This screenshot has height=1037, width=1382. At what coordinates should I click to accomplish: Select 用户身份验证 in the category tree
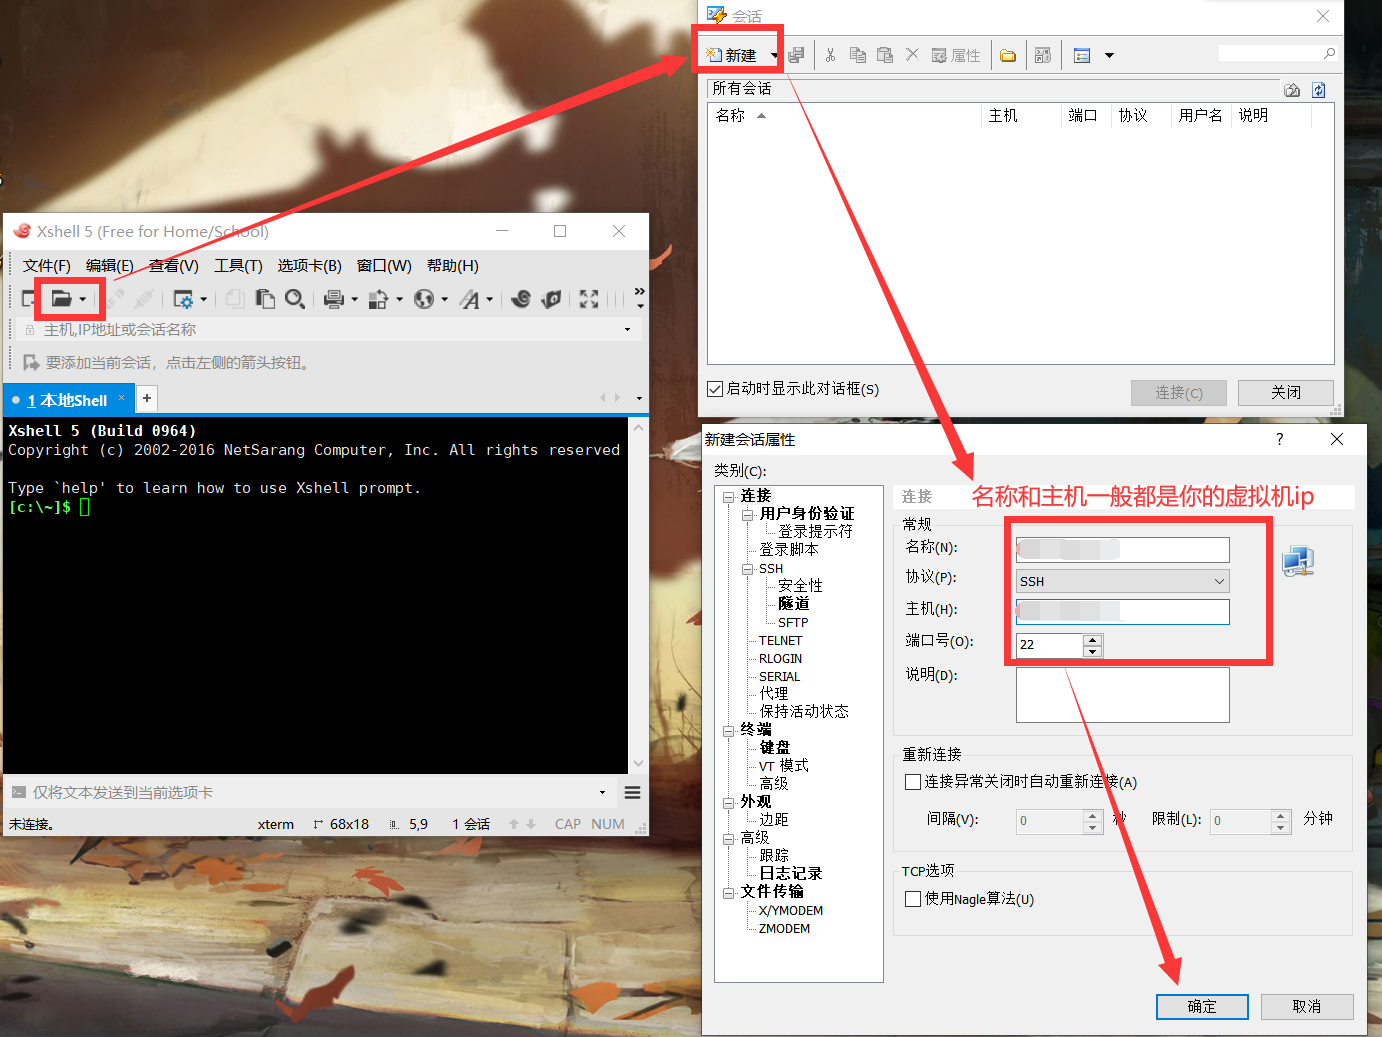806,514
